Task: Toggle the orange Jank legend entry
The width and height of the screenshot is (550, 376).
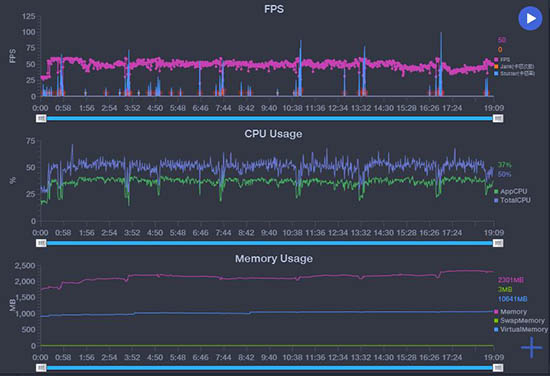Action: (x=514, y=66)
